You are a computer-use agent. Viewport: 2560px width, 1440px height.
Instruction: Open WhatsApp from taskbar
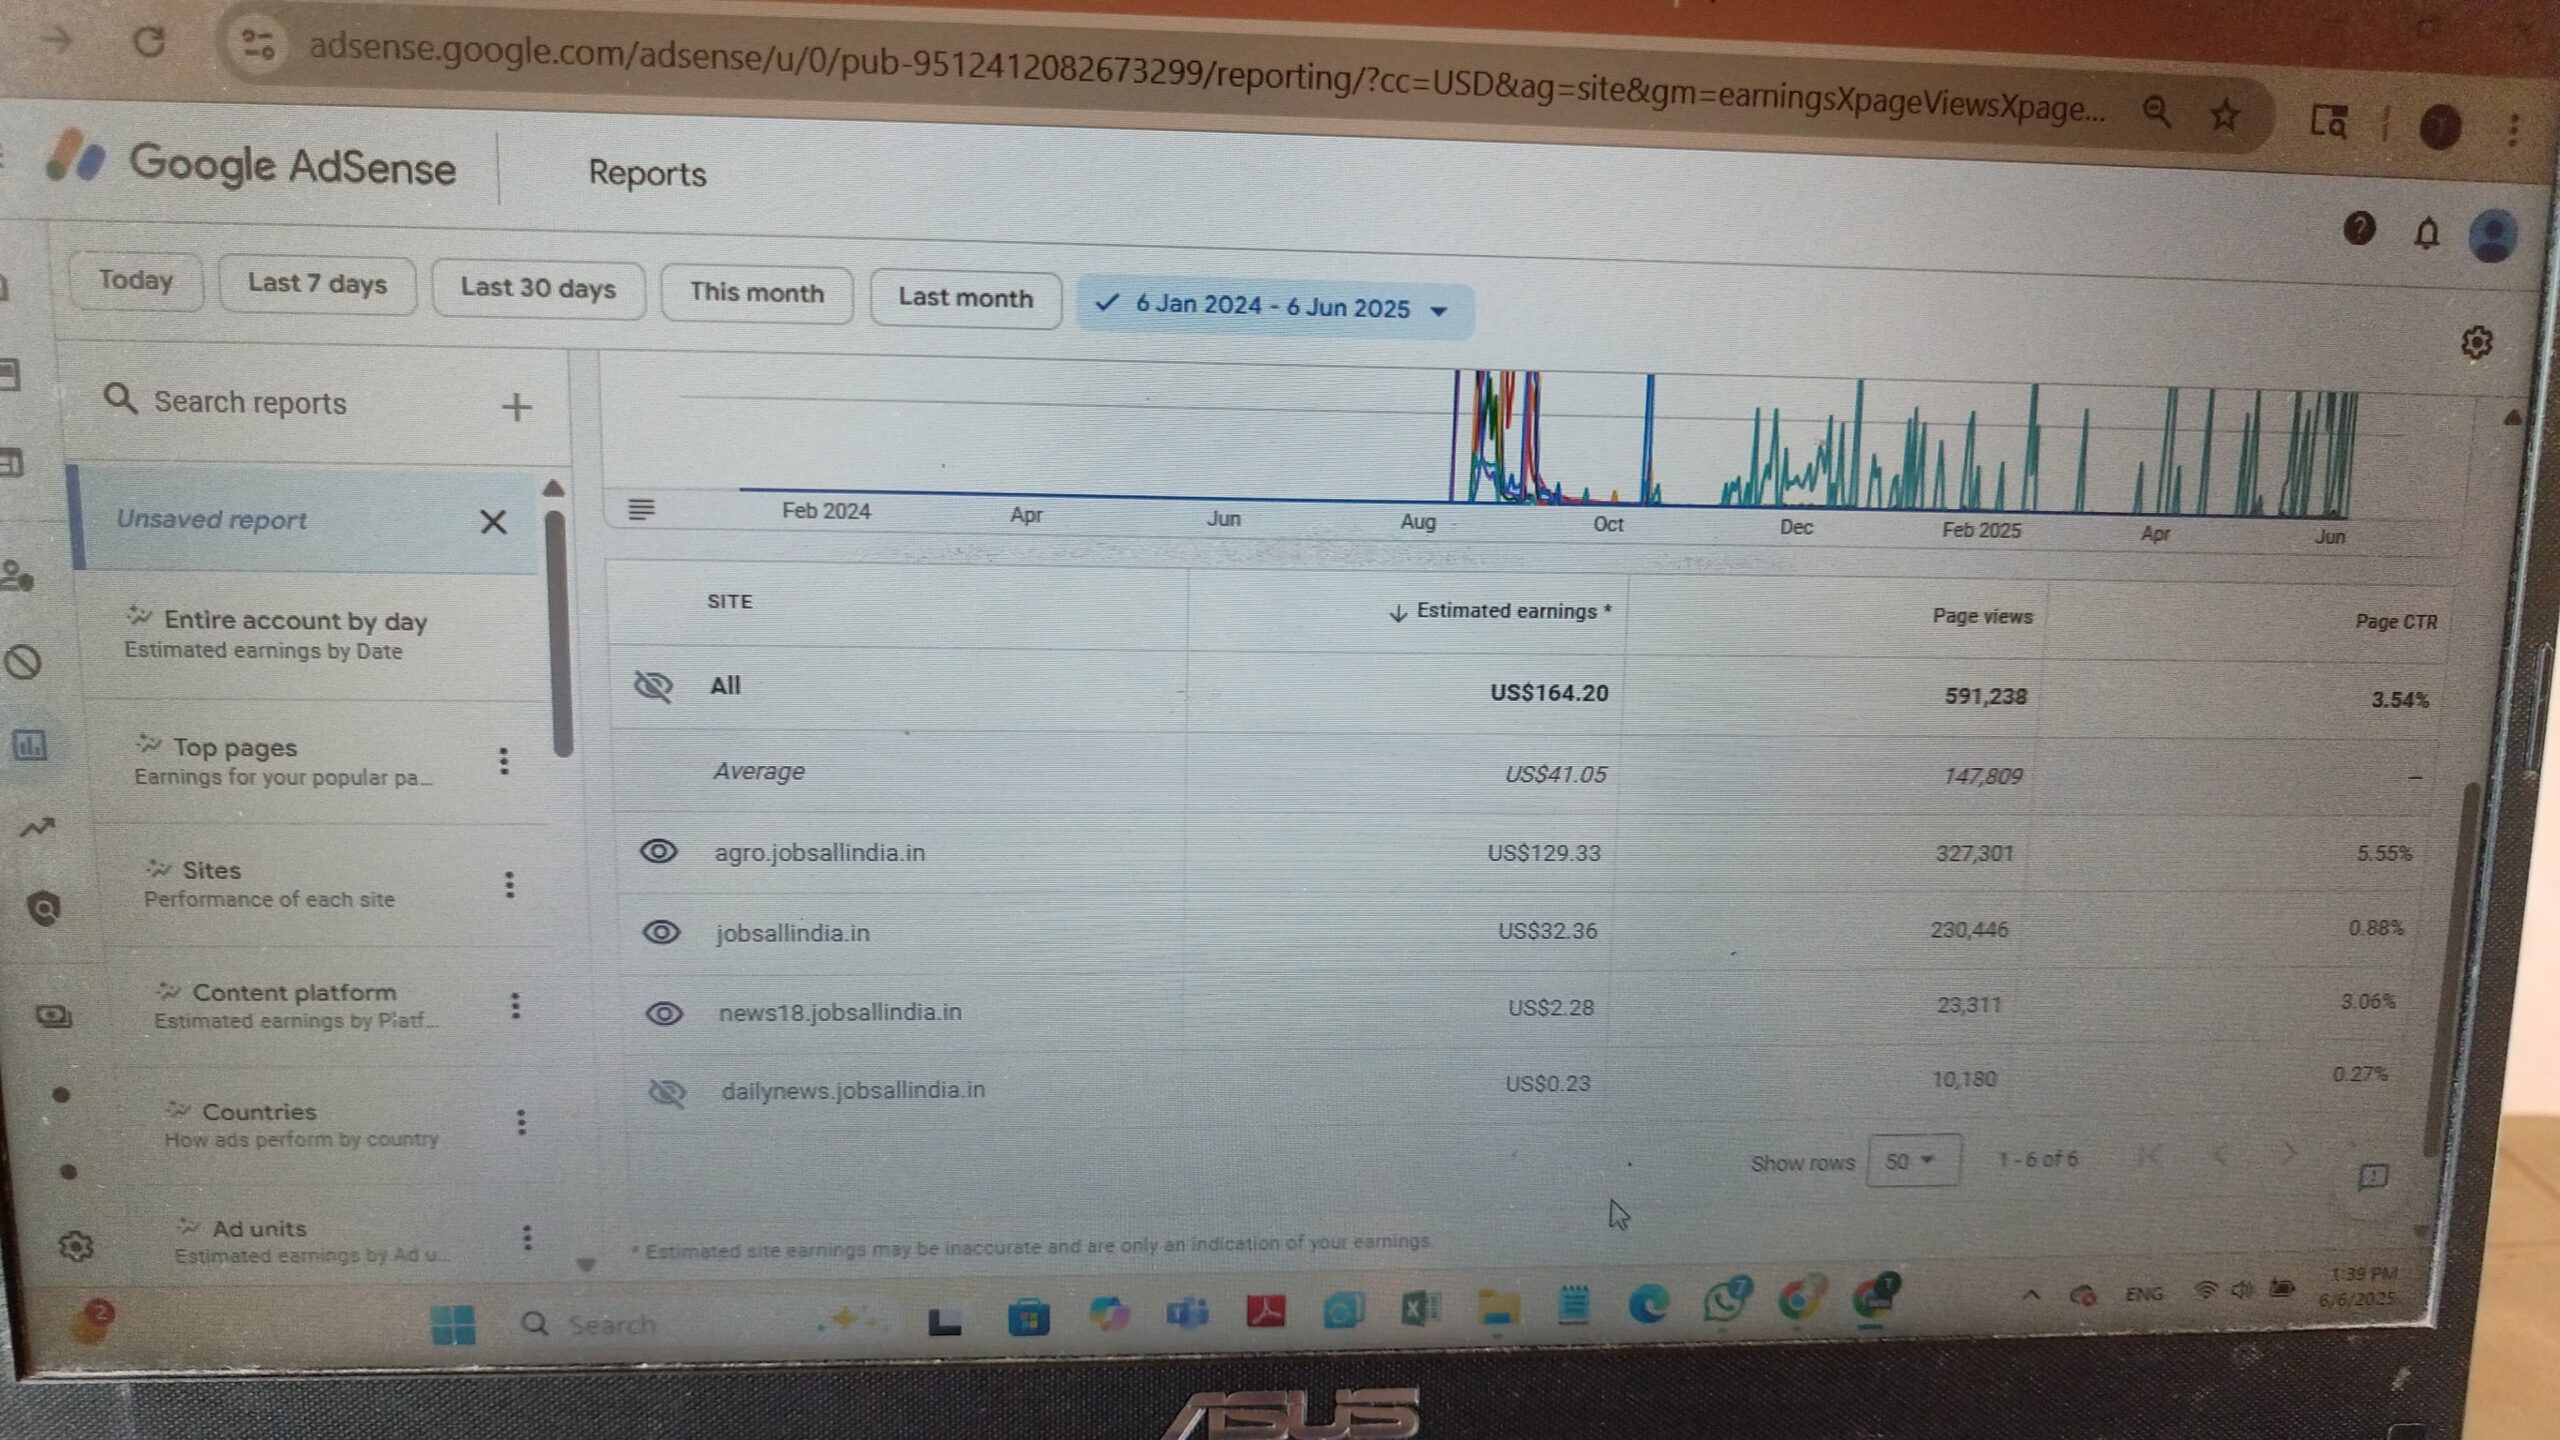tap(1725, 1301)
